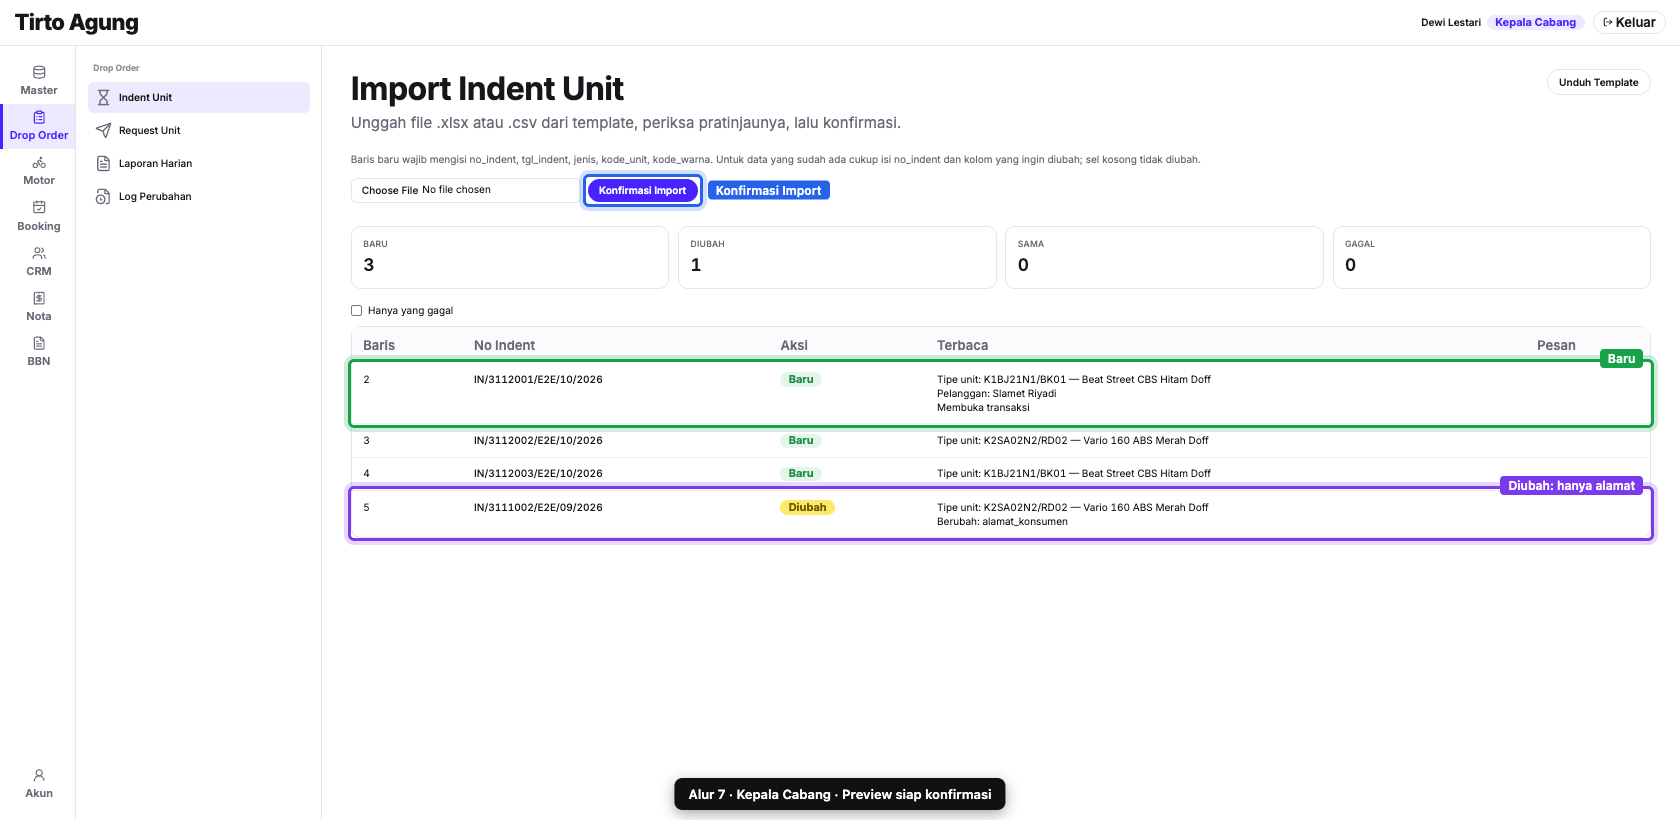Viewport: 1680px width, 820px height.
Task: Click the SAMA summary card showing 0
Action: click(x=1164, y=257)
